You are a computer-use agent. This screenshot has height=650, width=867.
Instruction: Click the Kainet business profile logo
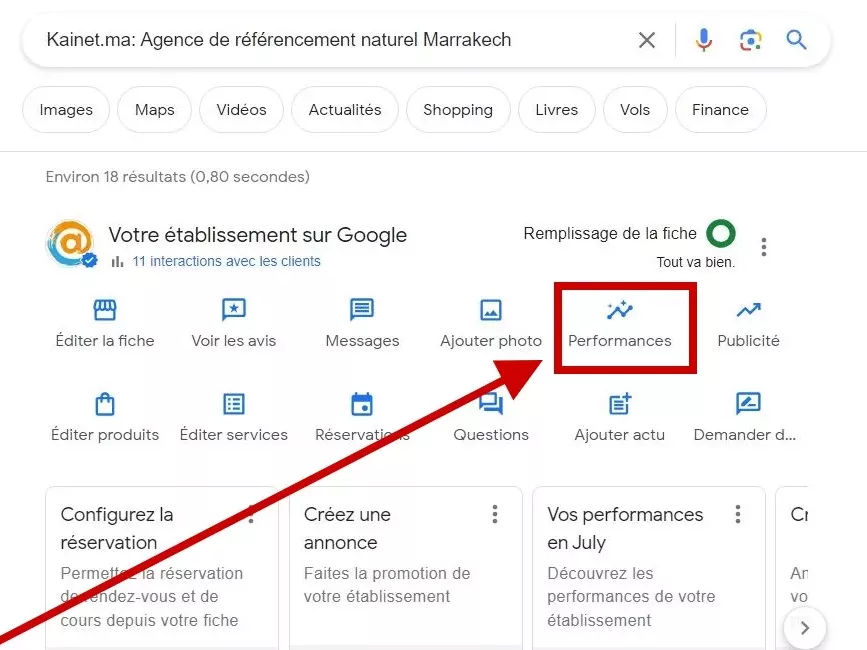[72, 244]
